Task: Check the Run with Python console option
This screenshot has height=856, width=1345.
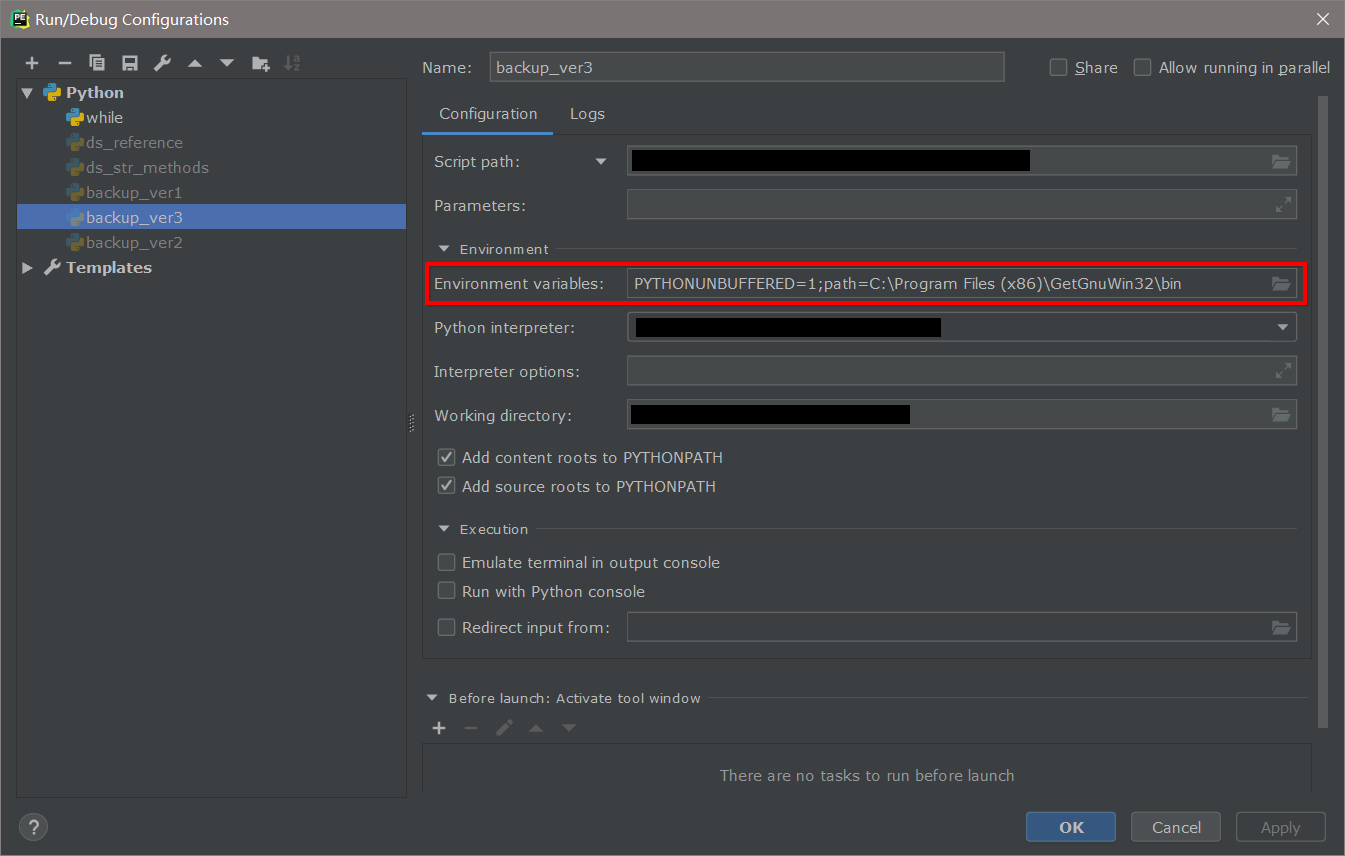Action: click(x=446, y=590)
